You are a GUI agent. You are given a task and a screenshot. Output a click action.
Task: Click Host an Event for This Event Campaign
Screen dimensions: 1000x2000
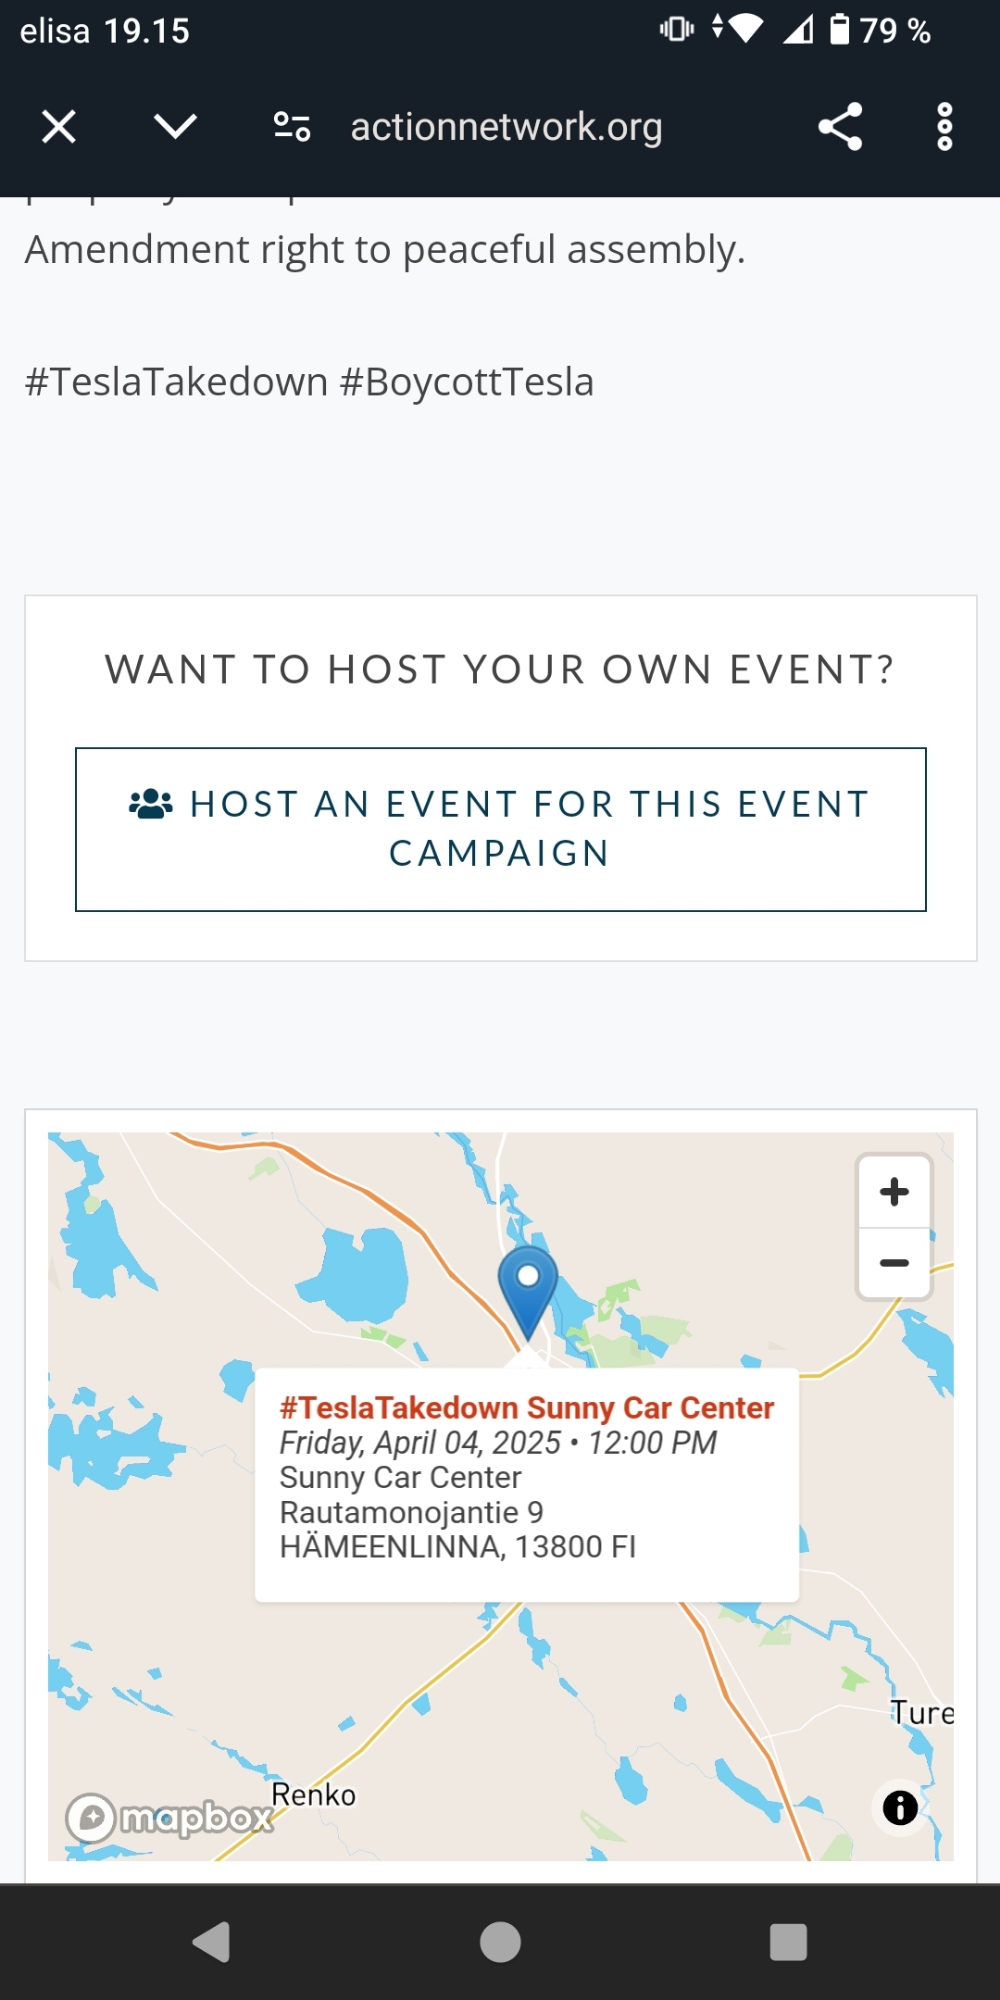pos(500,829)
